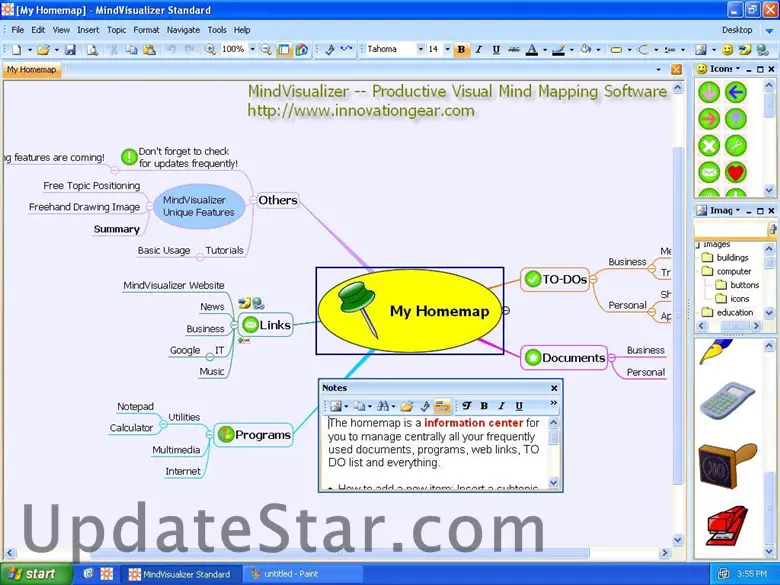
Task: Save the map with the floppy disk icon
Action: coord(70,49)
